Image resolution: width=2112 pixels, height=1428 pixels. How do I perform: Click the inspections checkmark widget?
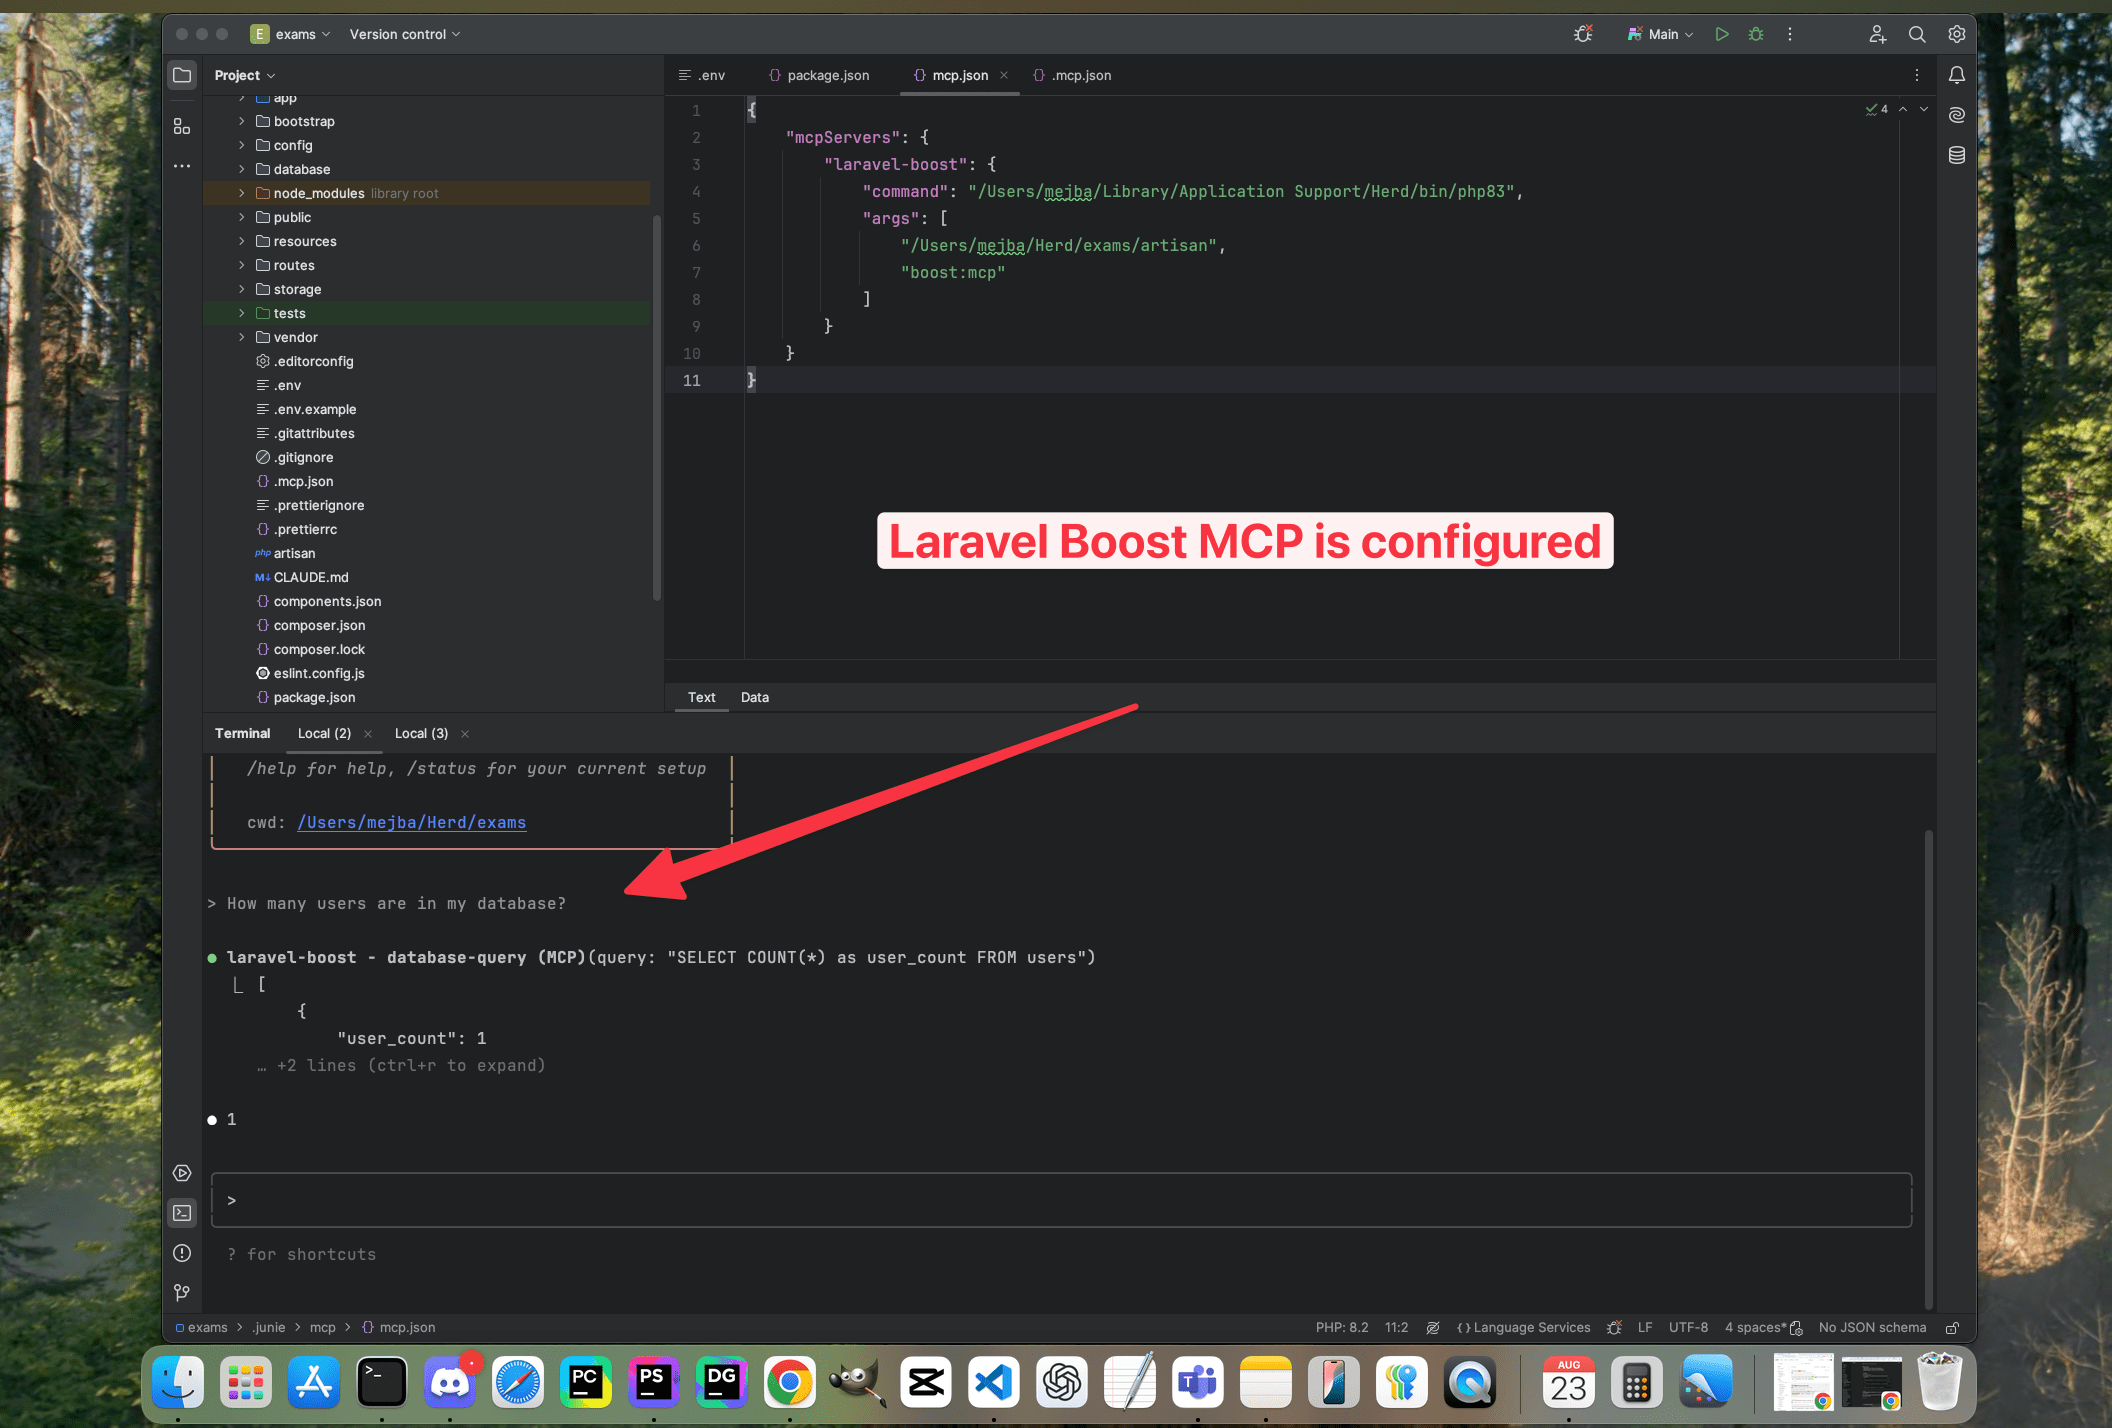1877,109
